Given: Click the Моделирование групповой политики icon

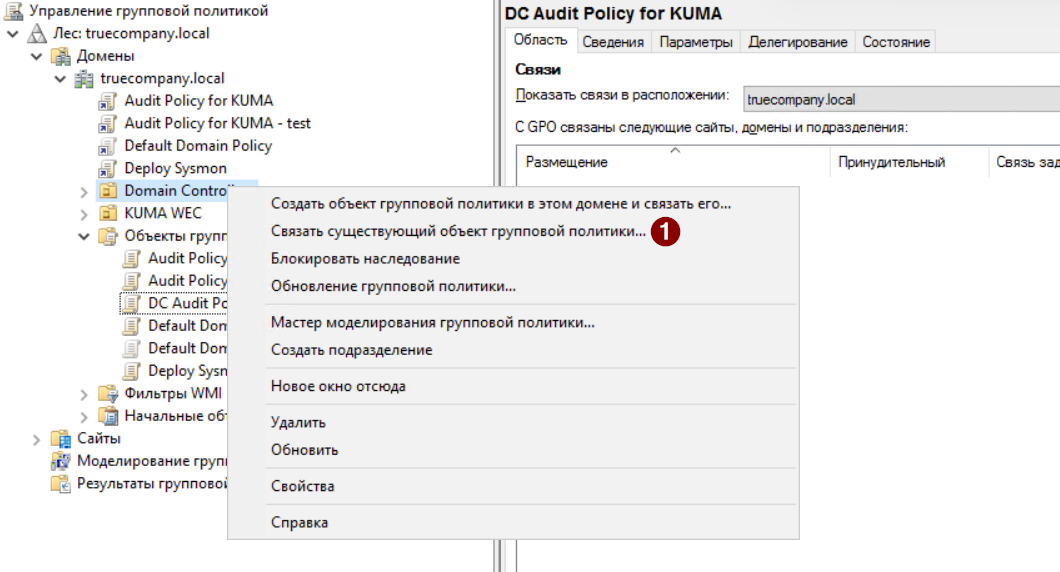Looking at the screenshot, I should (x=61, y=461).
